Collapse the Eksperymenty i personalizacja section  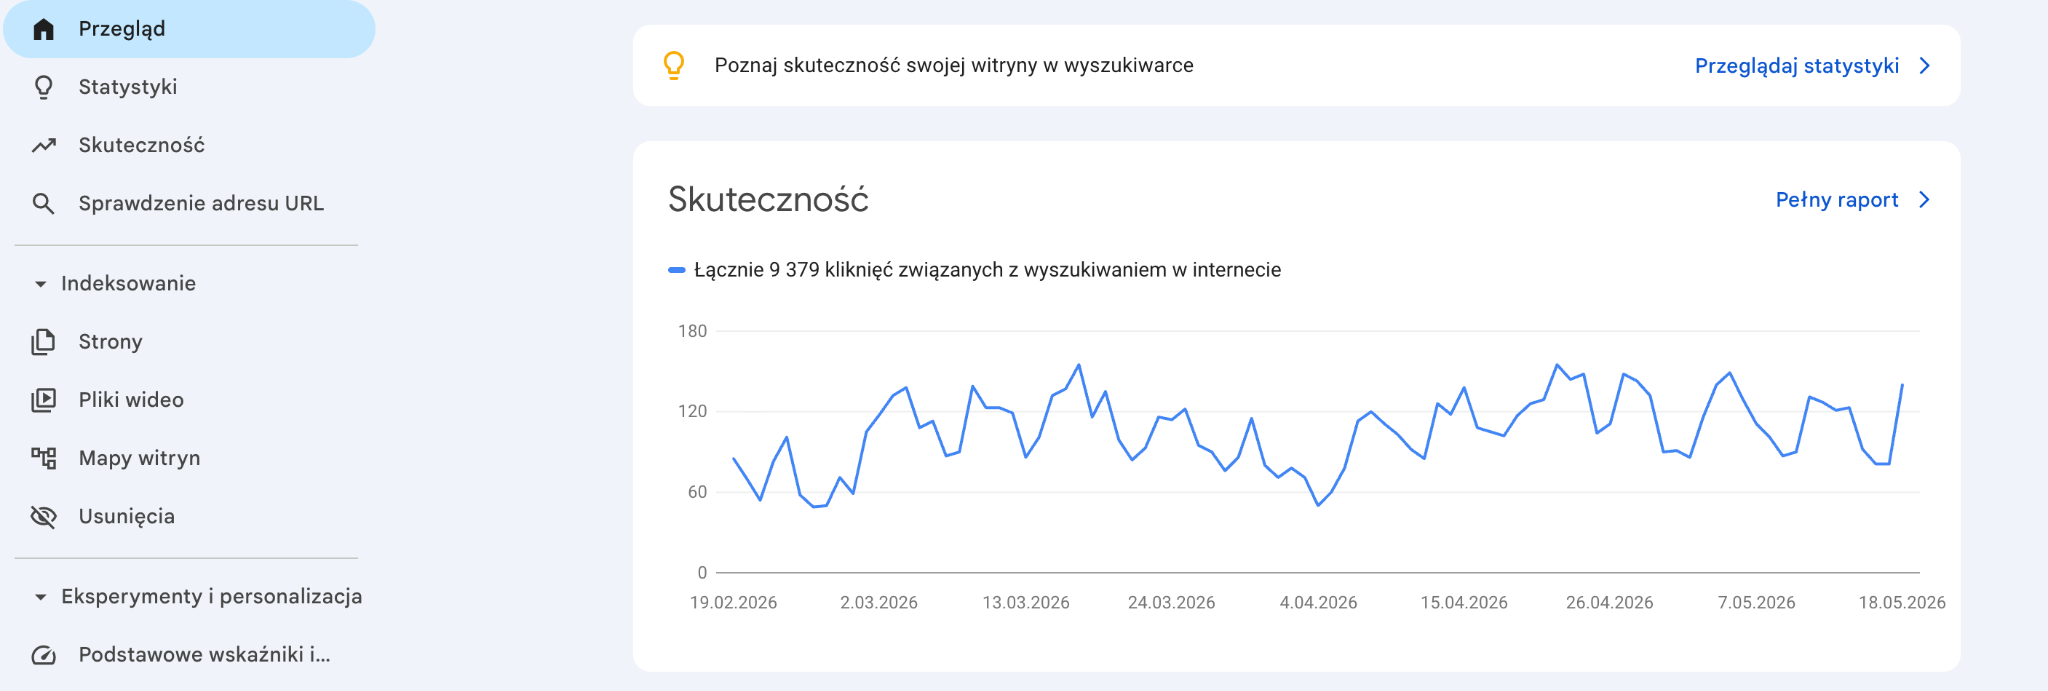click(x=40, y=597)
